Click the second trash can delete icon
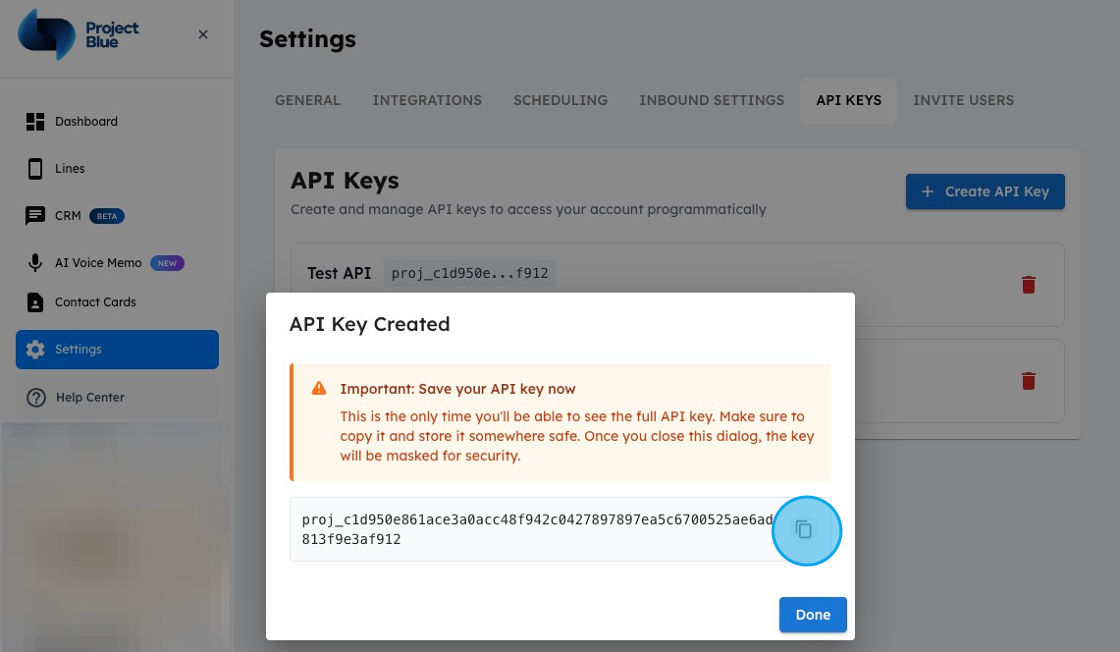Image resolution: width=1120 pixels, height=652 pixels. [1029, 380]
